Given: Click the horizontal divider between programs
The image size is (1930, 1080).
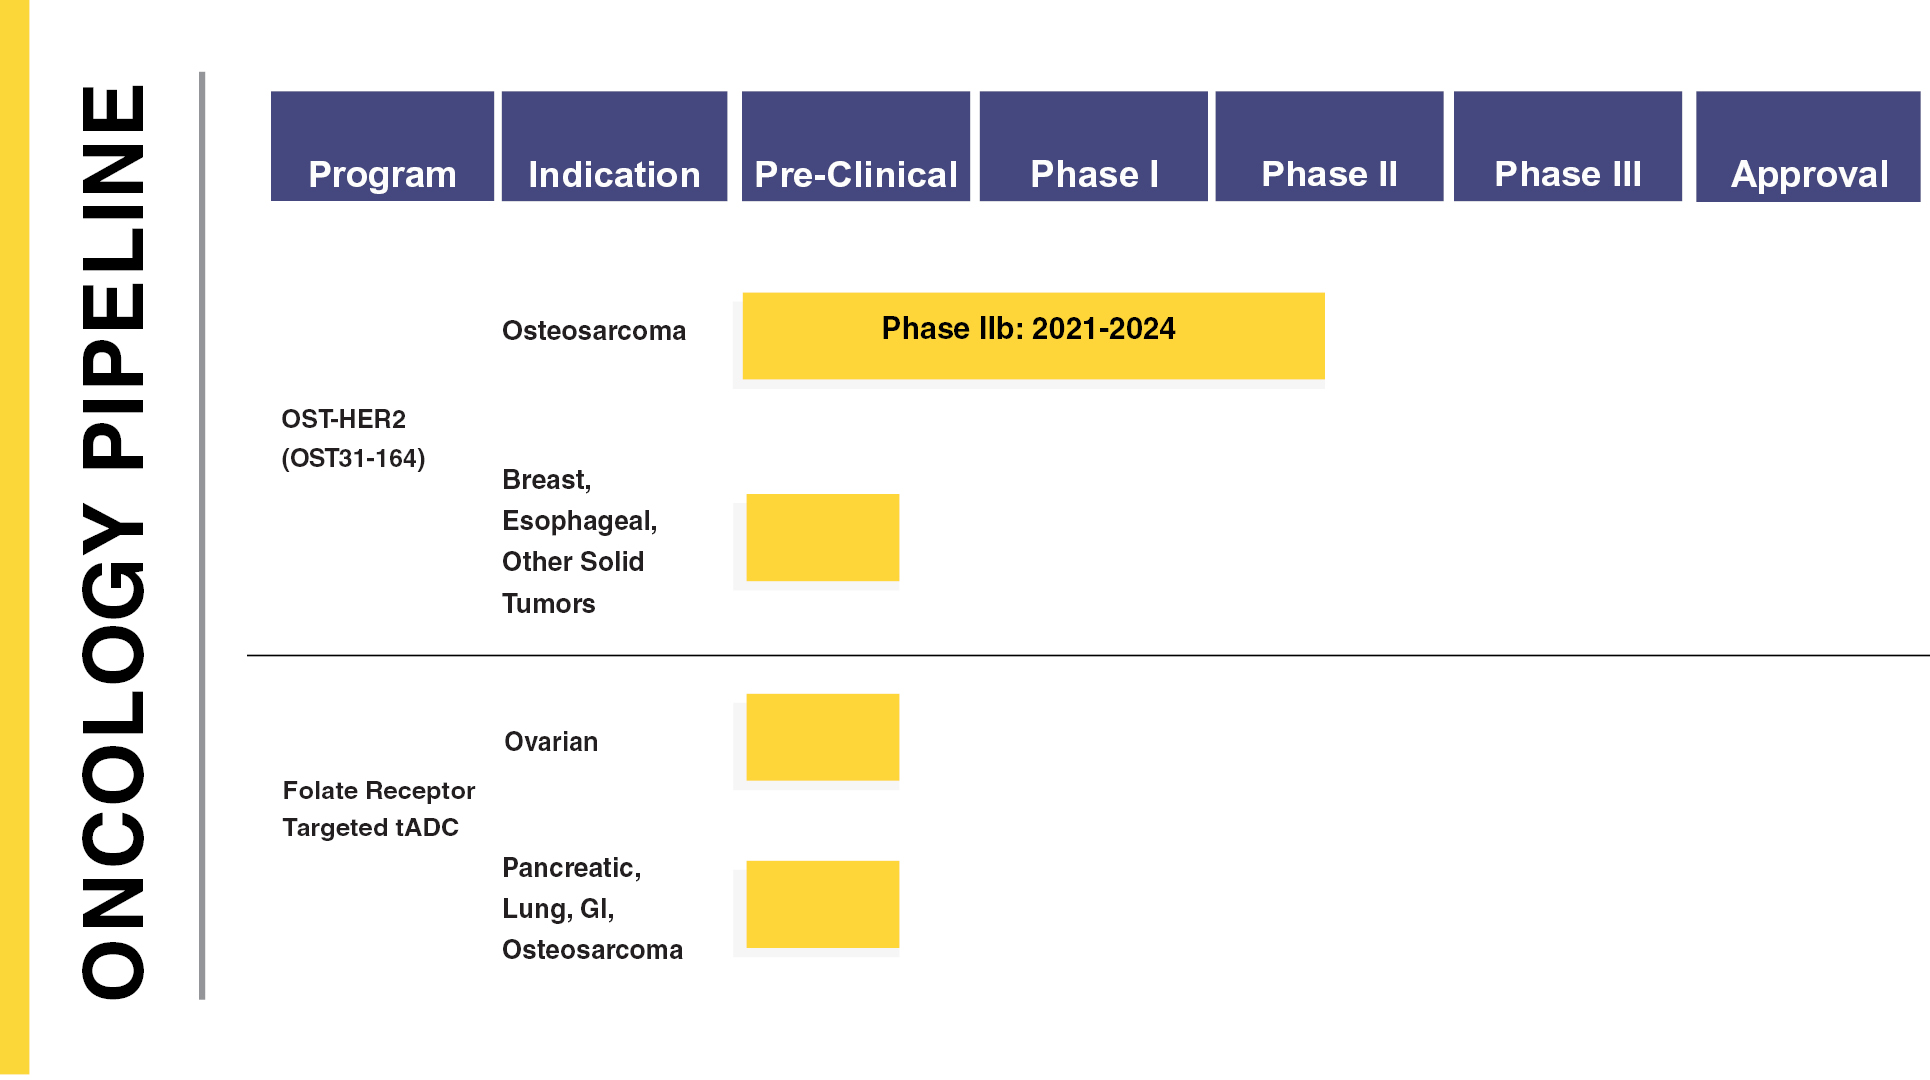Looking at the screenshot, I should (1088, 655).
